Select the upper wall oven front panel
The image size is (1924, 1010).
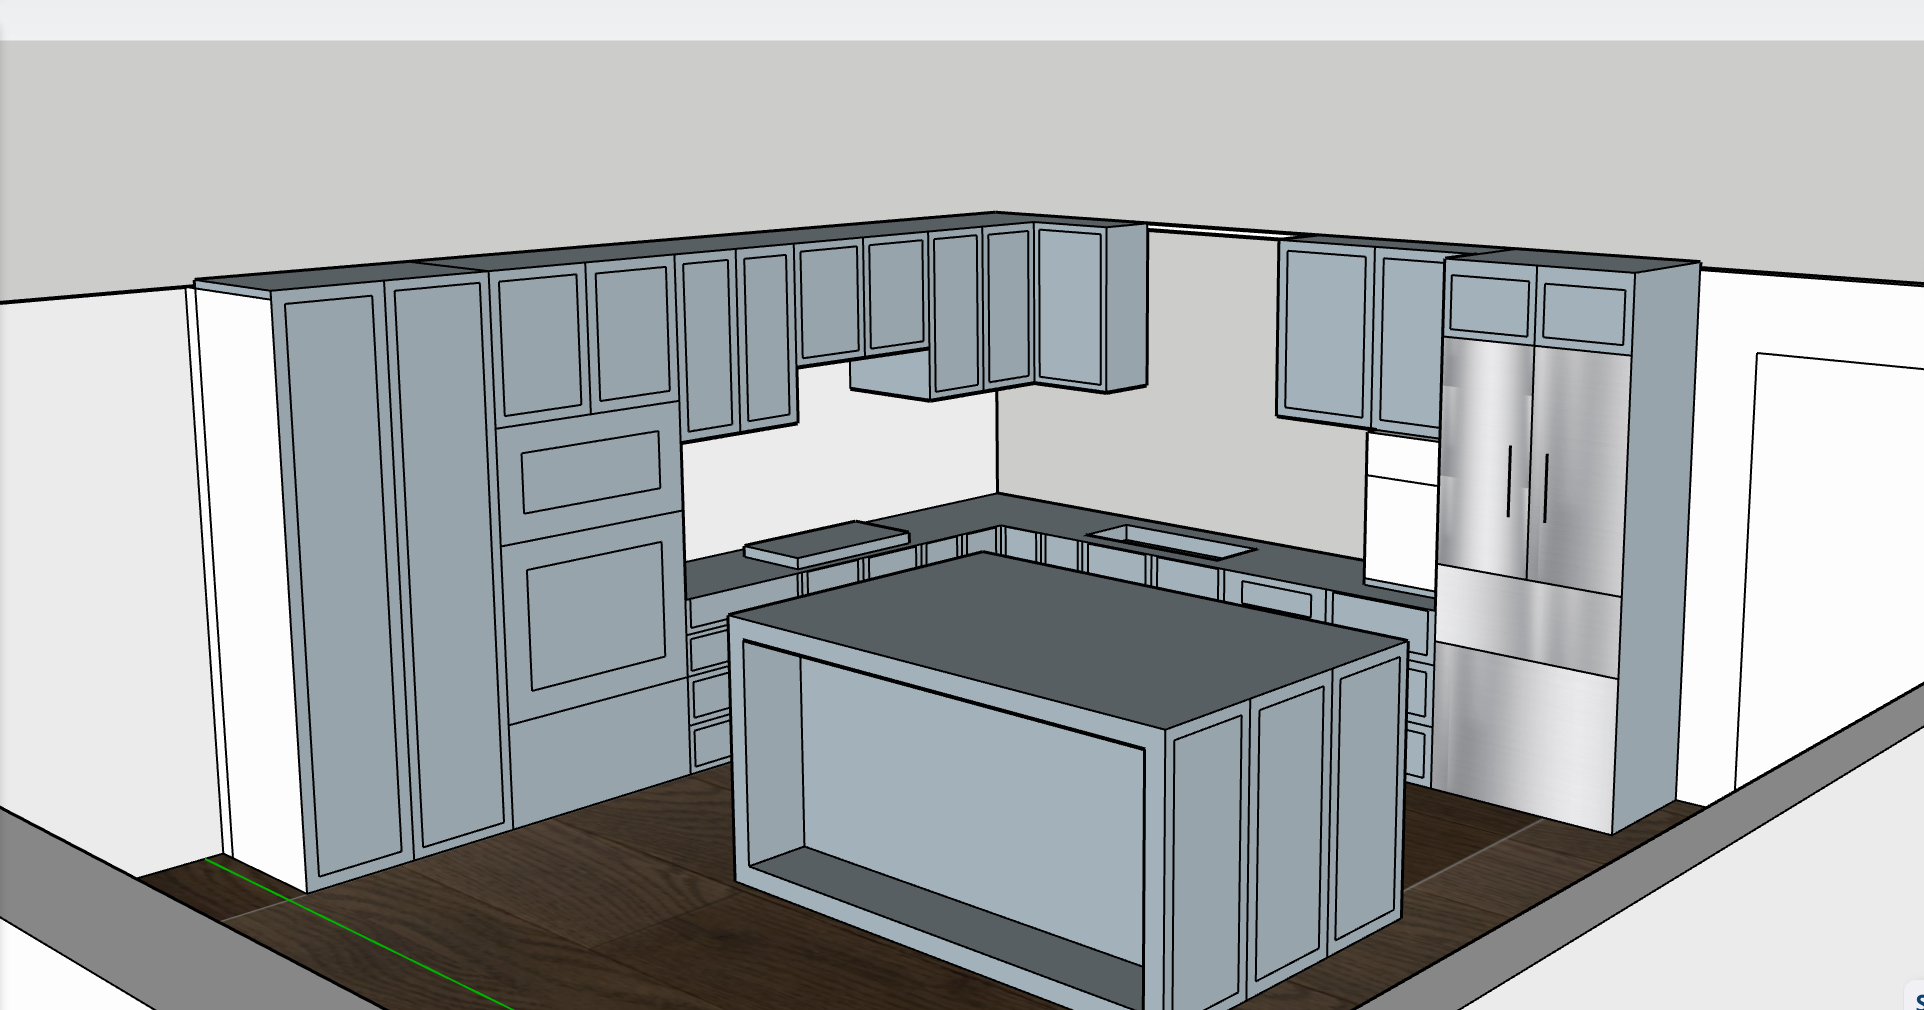[591, 470]
